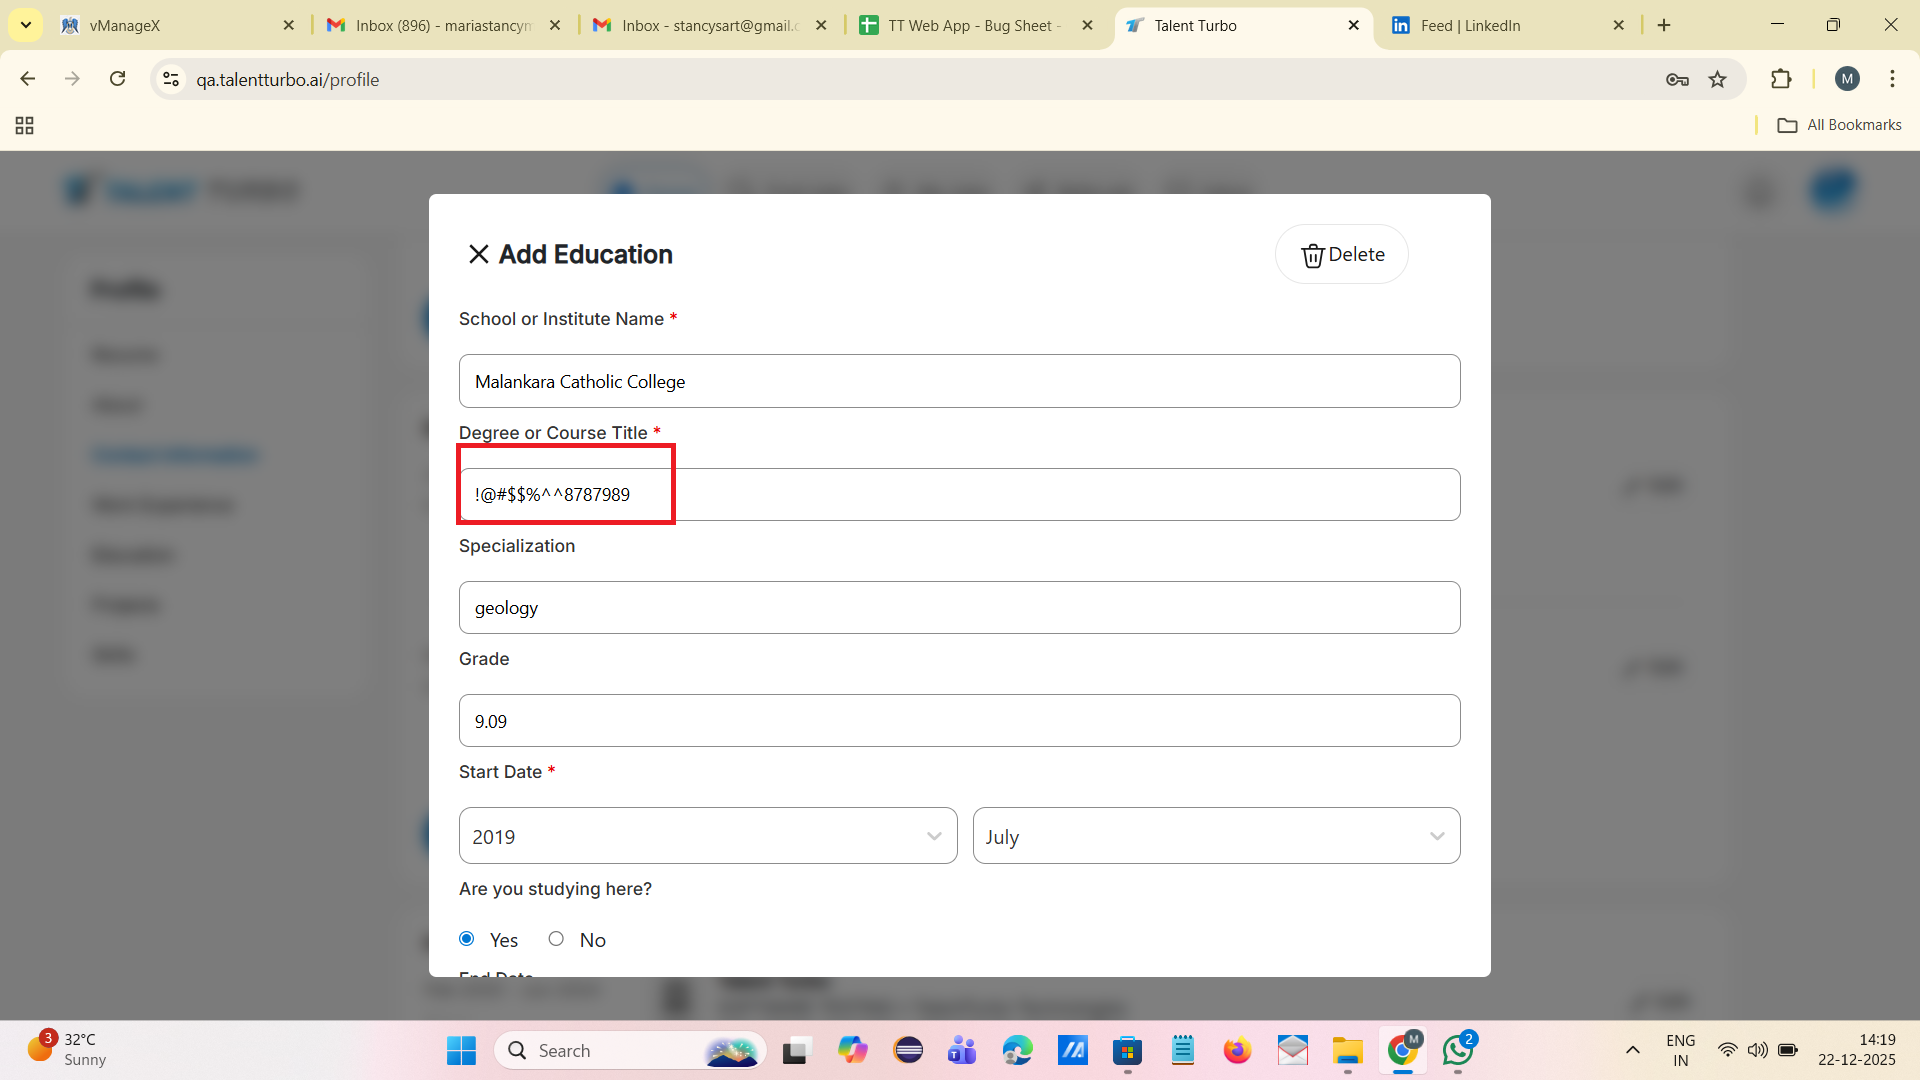Open WhatsApp from the taskbar
1920x1080 pixels.
[x=1457, y=1050]
